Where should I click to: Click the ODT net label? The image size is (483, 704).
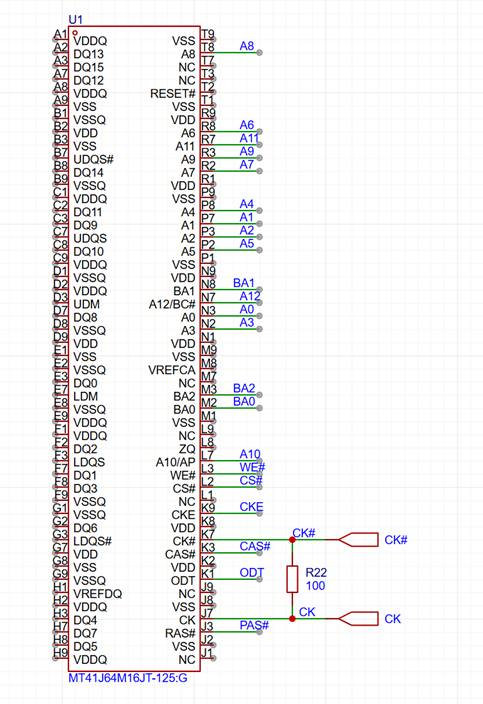point(251,572)
